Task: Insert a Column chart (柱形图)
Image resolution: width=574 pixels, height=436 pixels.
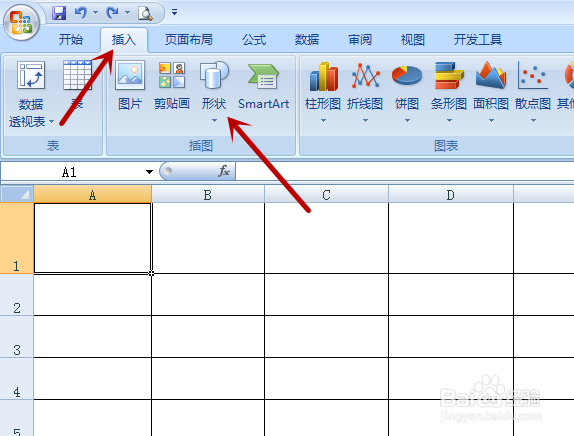Action: [x=323, y=92]
